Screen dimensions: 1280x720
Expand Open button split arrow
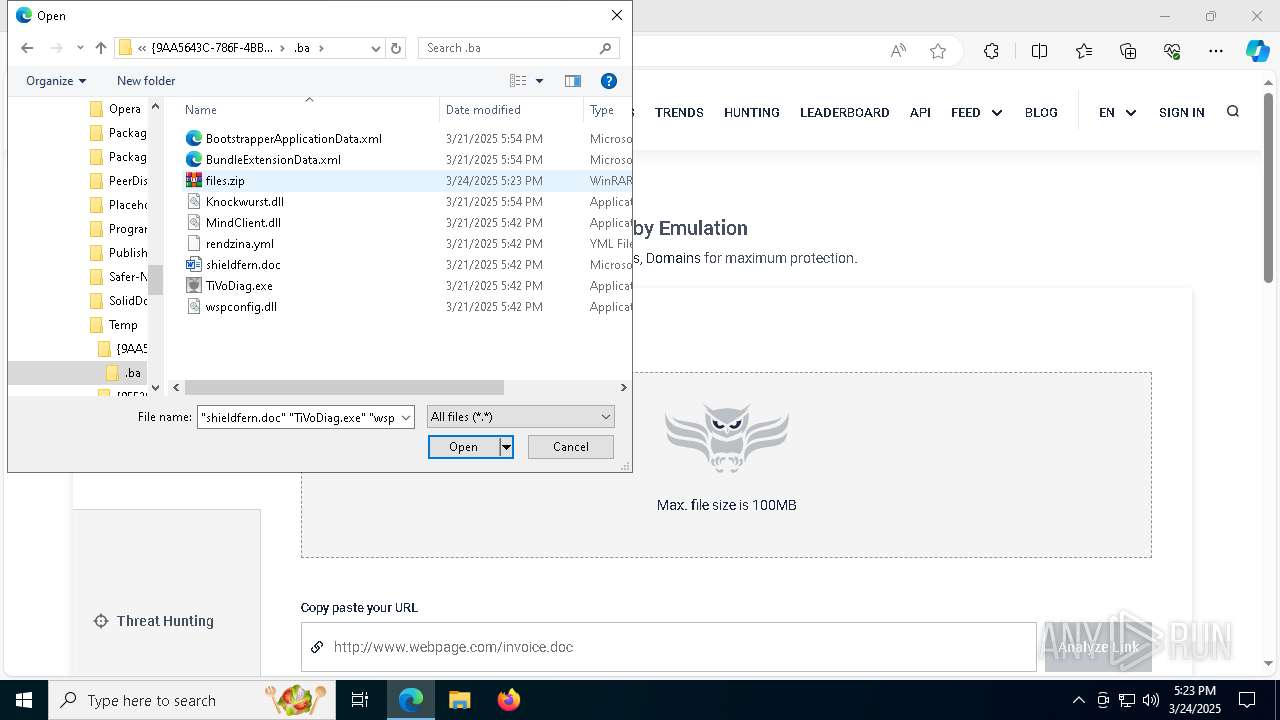point(506,447)
